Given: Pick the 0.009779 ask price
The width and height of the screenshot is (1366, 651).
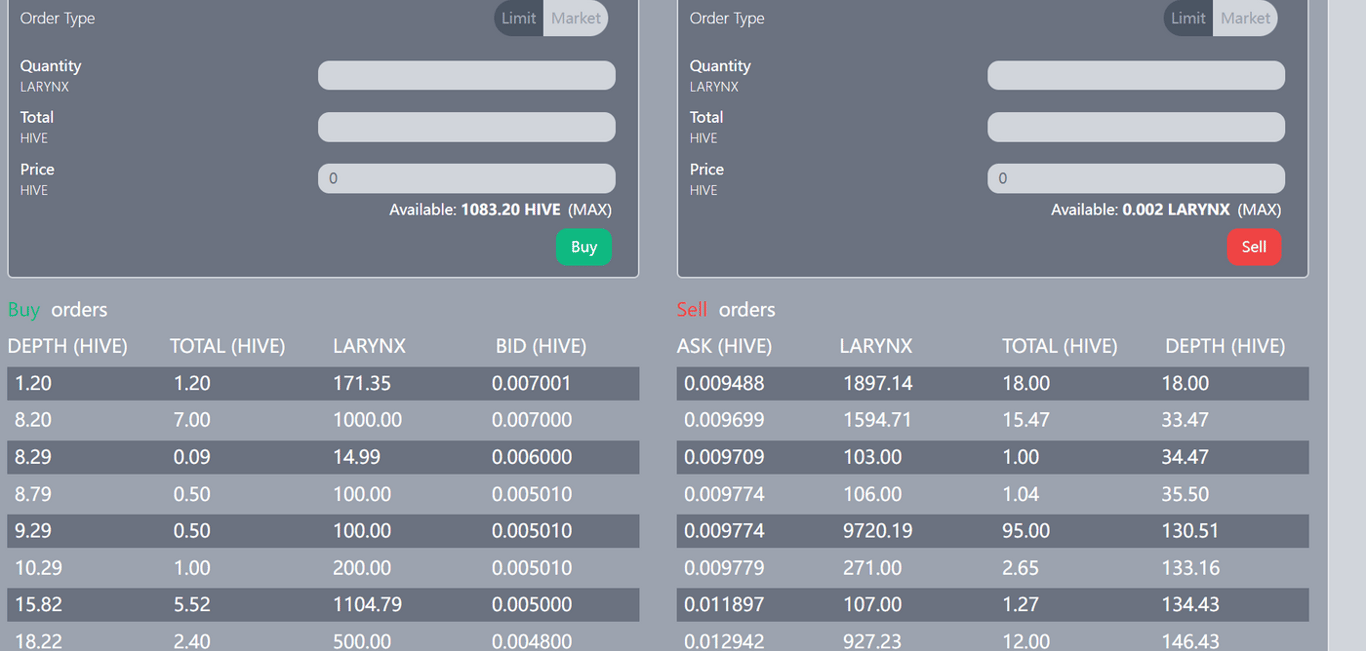Looking at the screenshot, I should [724, 568].
